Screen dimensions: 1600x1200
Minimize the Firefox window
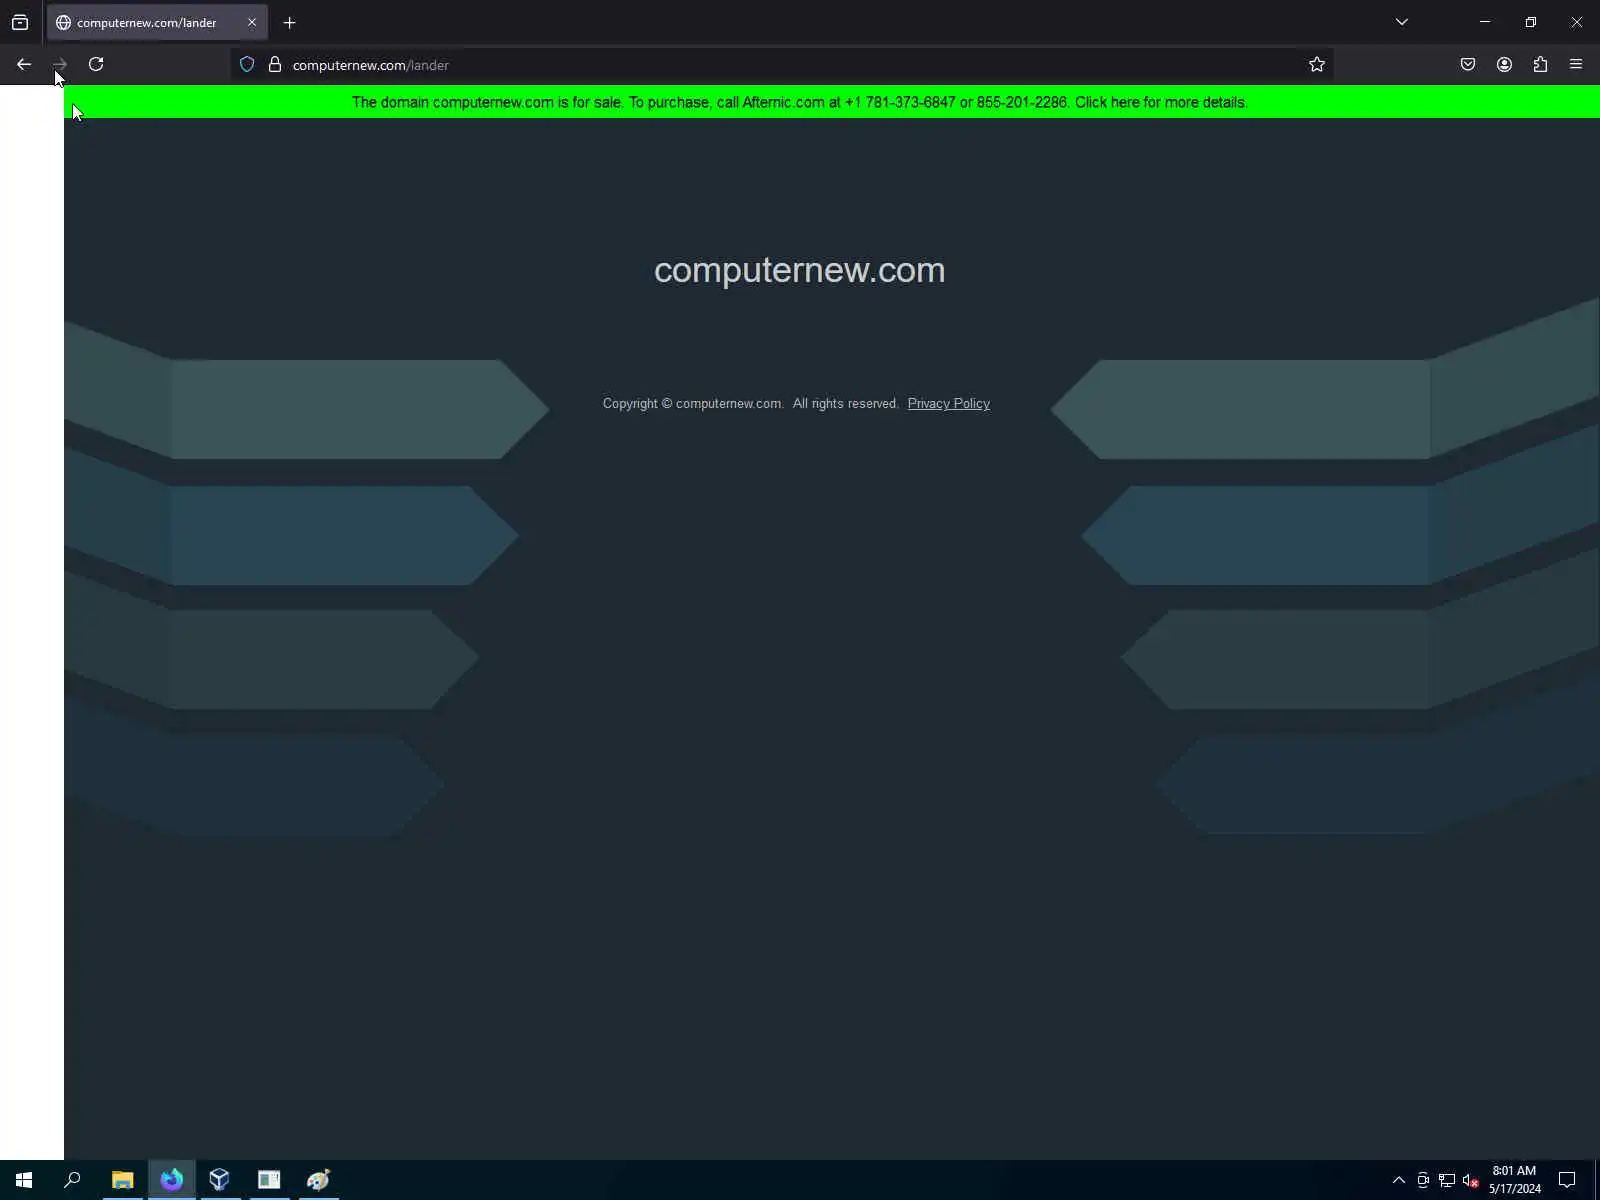point(1485,22)
